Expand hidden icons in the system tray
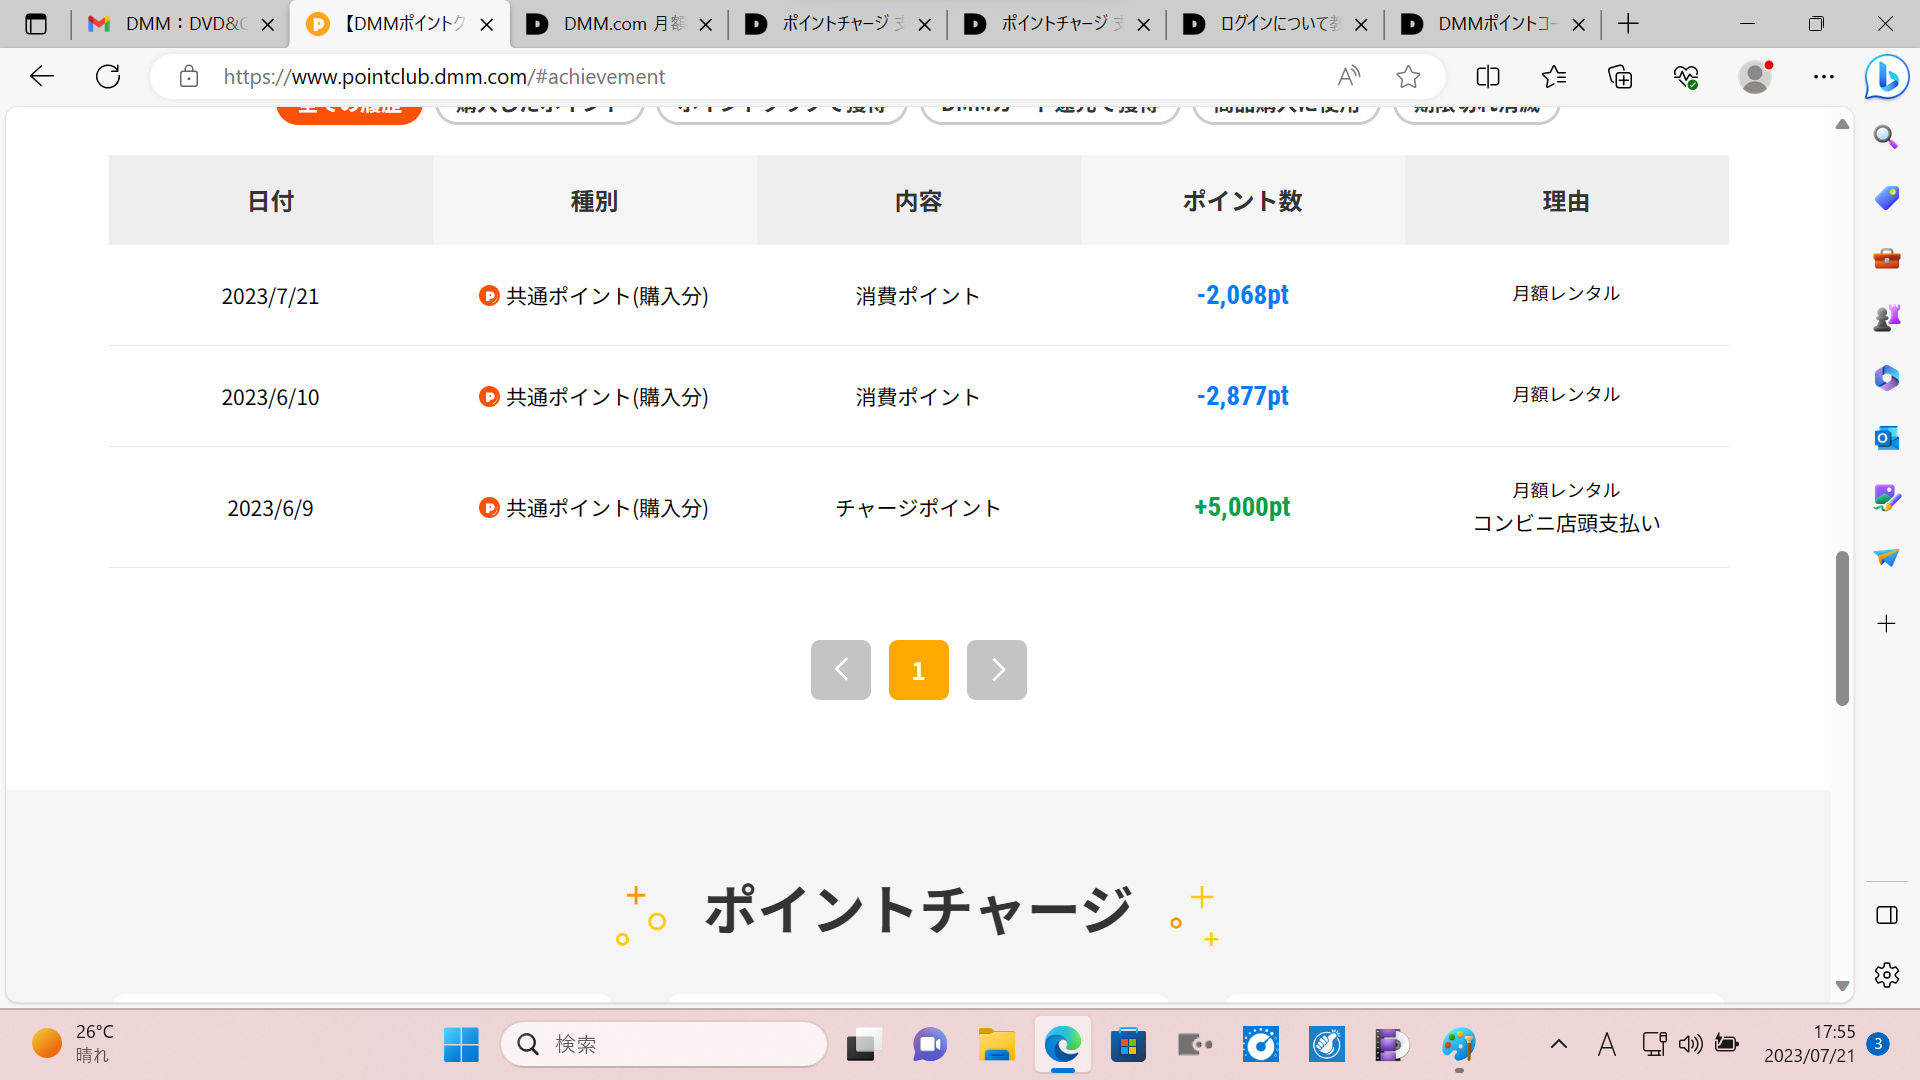Viewport: 1920px width, 1080px height. [1556, 1043]
